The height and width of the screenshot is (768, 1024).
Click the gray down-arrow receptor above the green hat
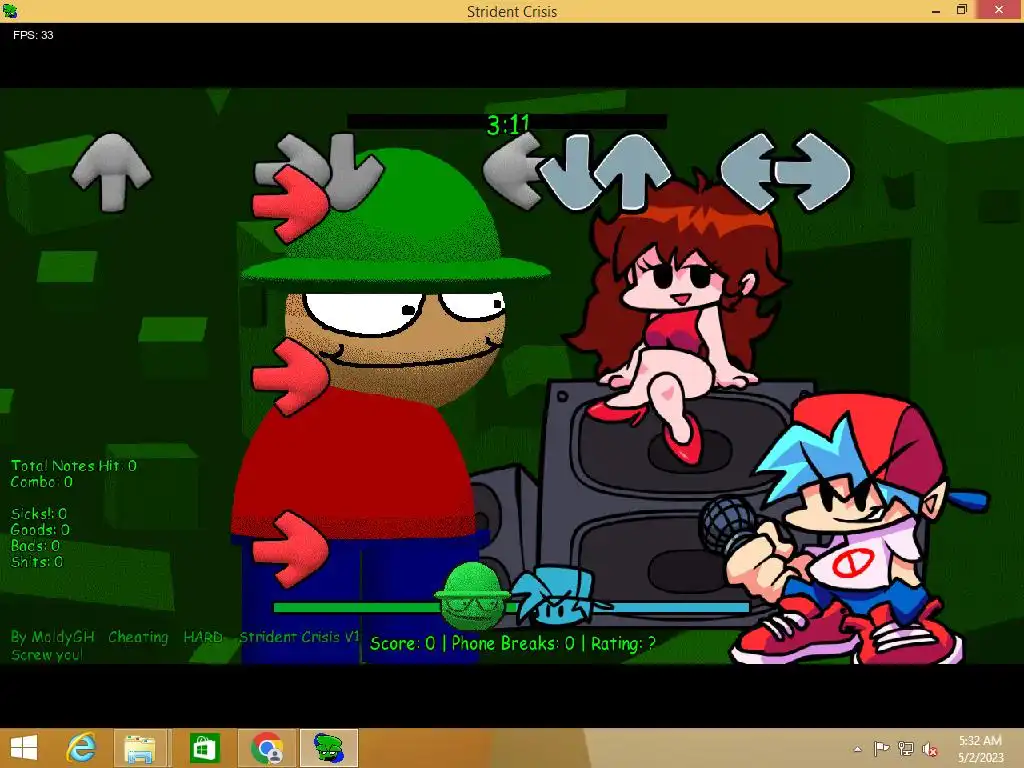pyautogui.click(x=351, y=171)
